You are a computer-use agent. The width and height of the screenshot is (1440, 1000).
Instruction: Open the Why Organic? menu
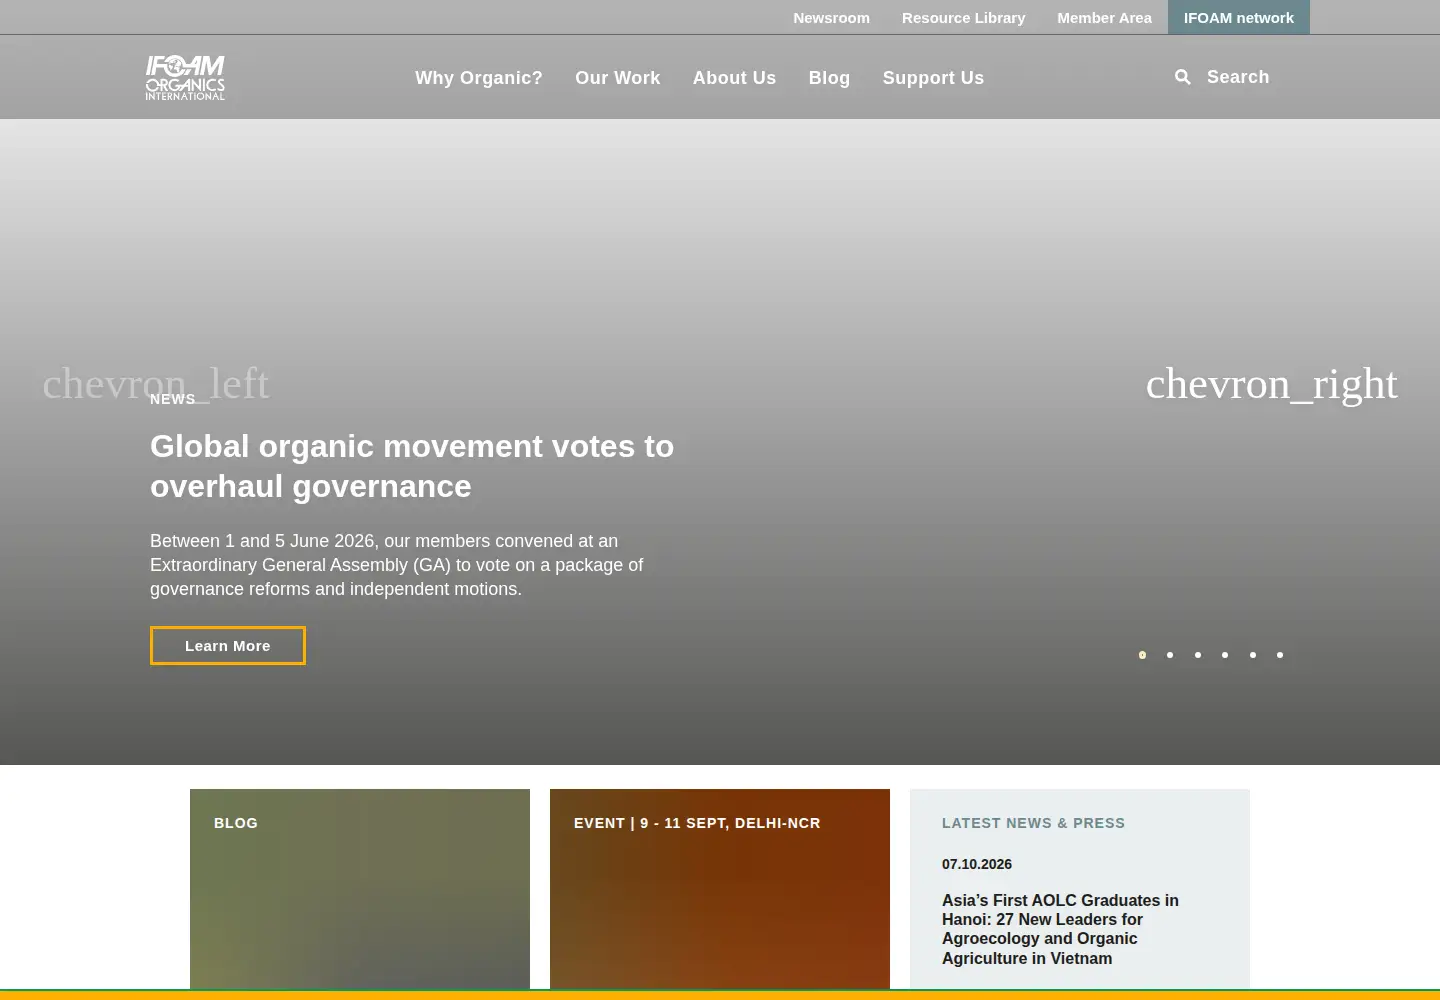479,78
